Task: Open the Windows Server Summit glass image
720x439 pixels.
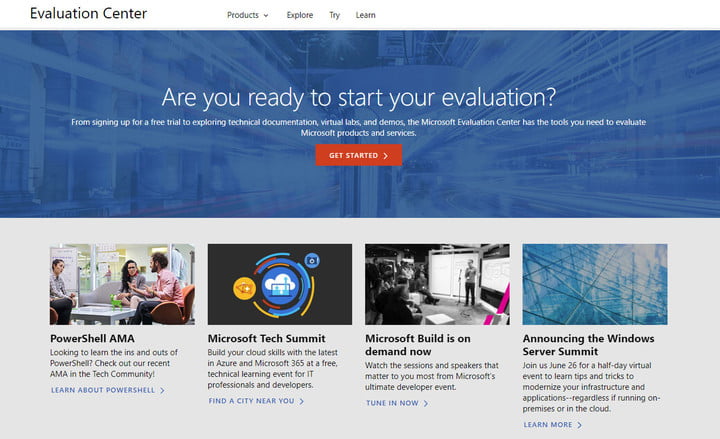Action: pyautogui.click(x=595, y=284)
